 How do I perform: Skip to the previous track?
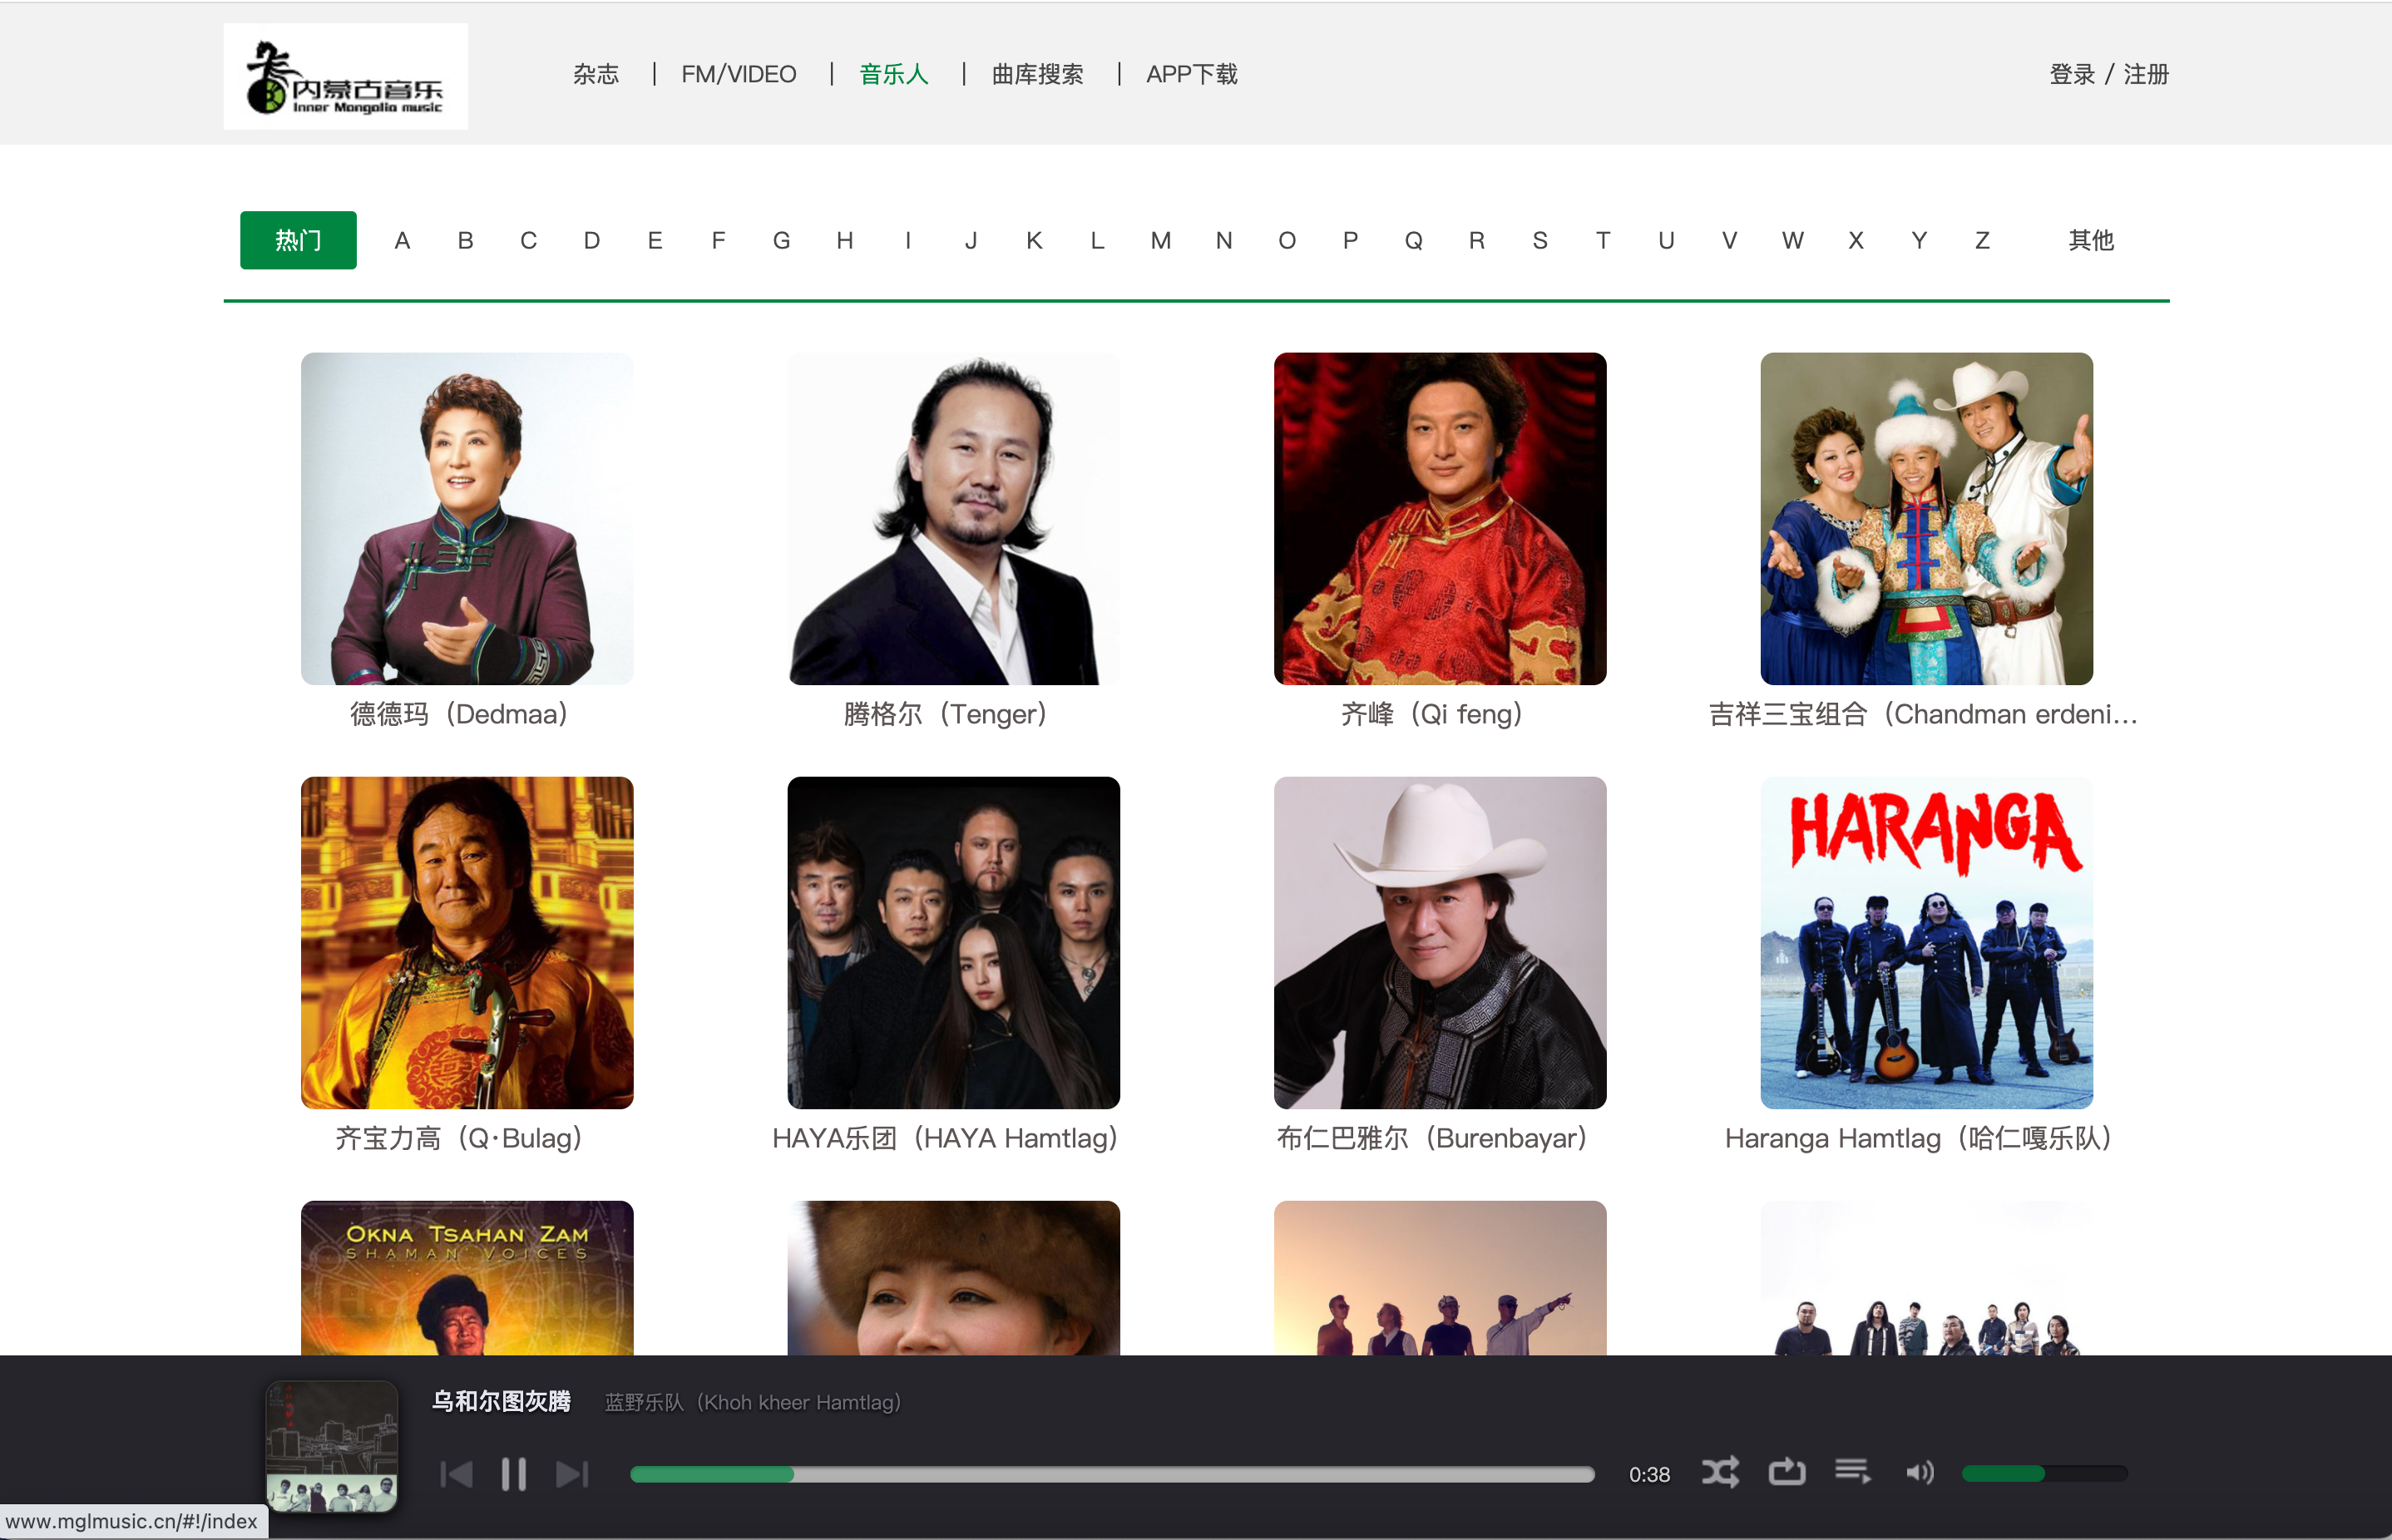pos(456,1474)
